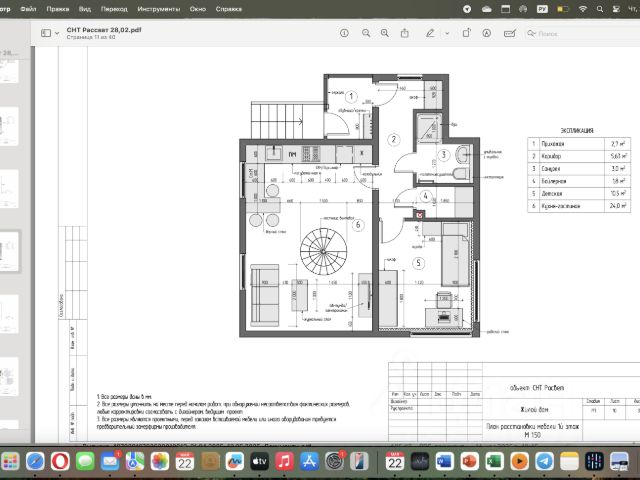Open the battery status icon
This screenshot has height=480, width=640.
[x=563, y=9]
